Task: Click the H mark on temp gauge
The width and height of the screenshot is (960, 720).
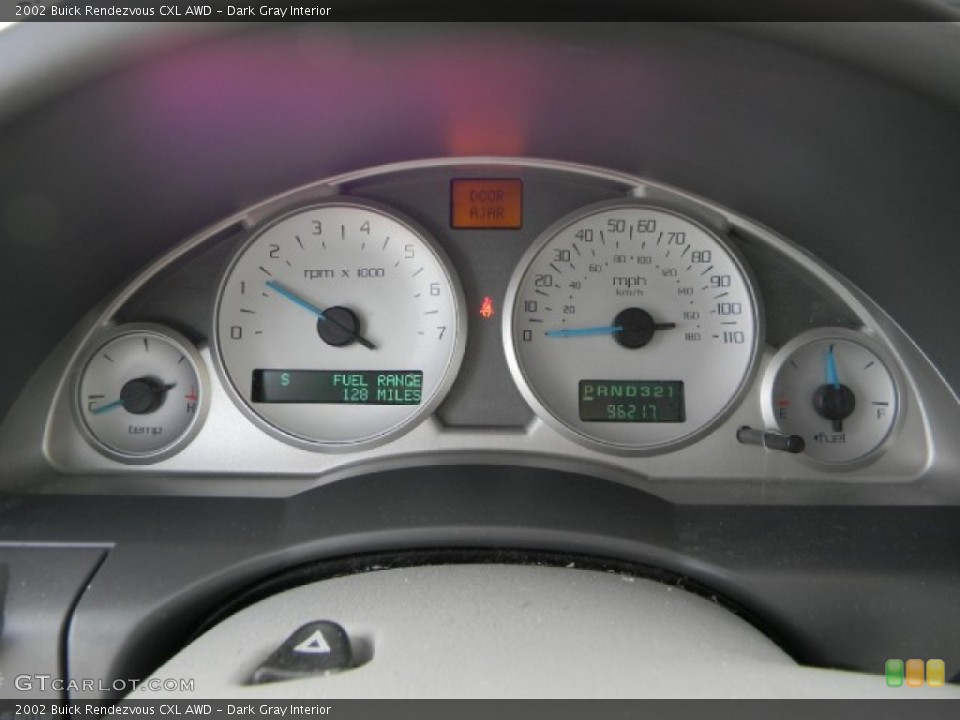Action: click(x=191, y=407)
